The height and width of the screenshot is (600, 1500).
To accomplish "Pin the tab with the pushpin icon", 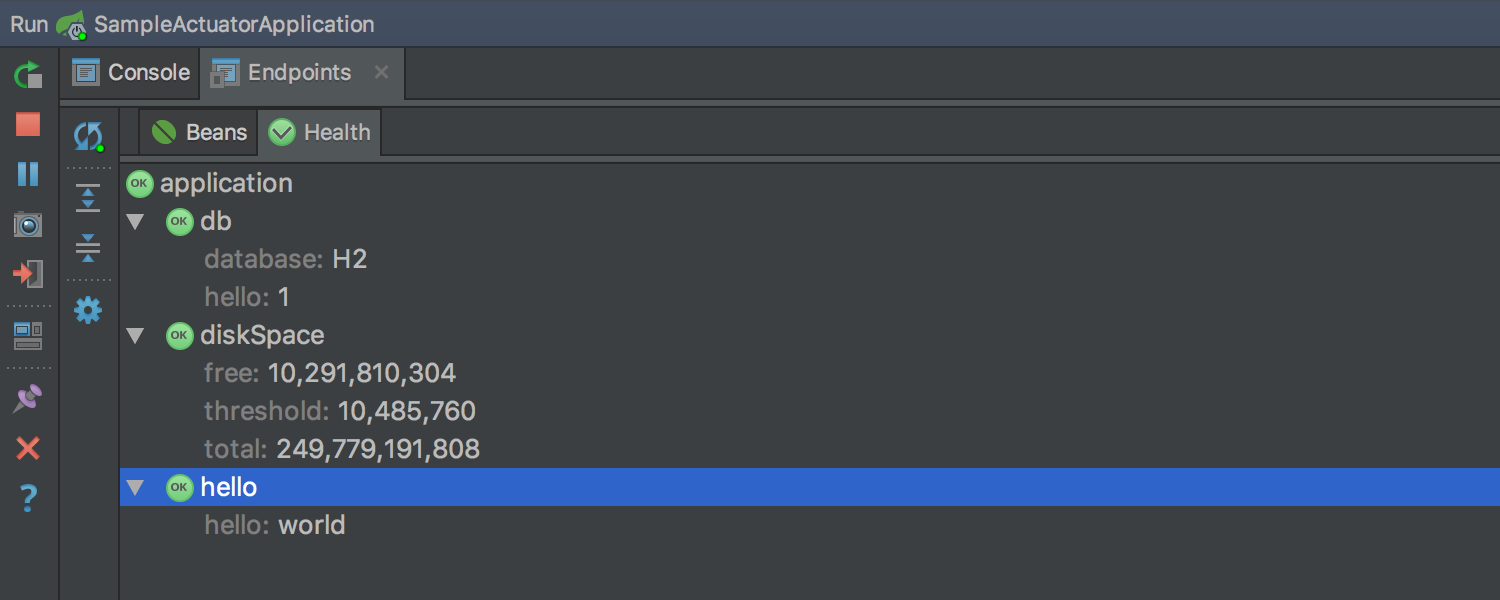I will tap(28, 399).
